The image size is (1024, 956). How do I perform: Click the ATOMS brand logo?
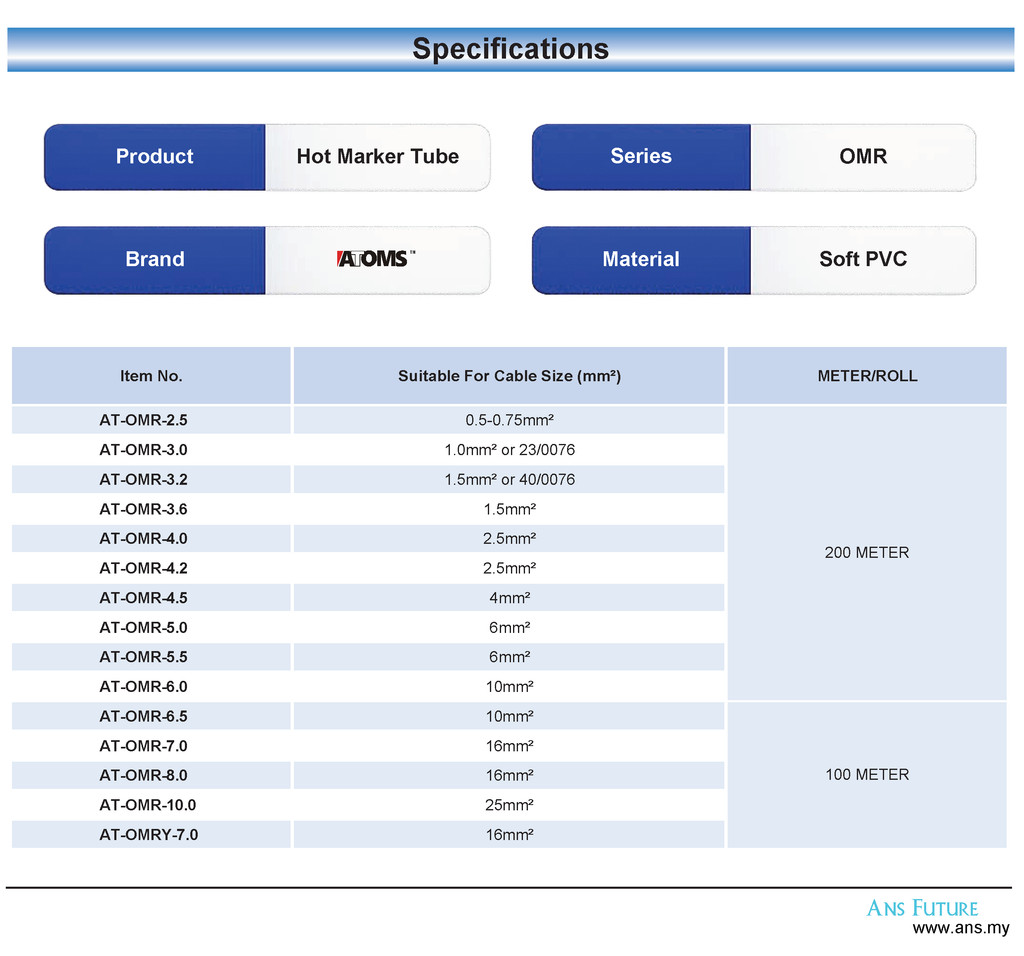click(x=376, y=259)
